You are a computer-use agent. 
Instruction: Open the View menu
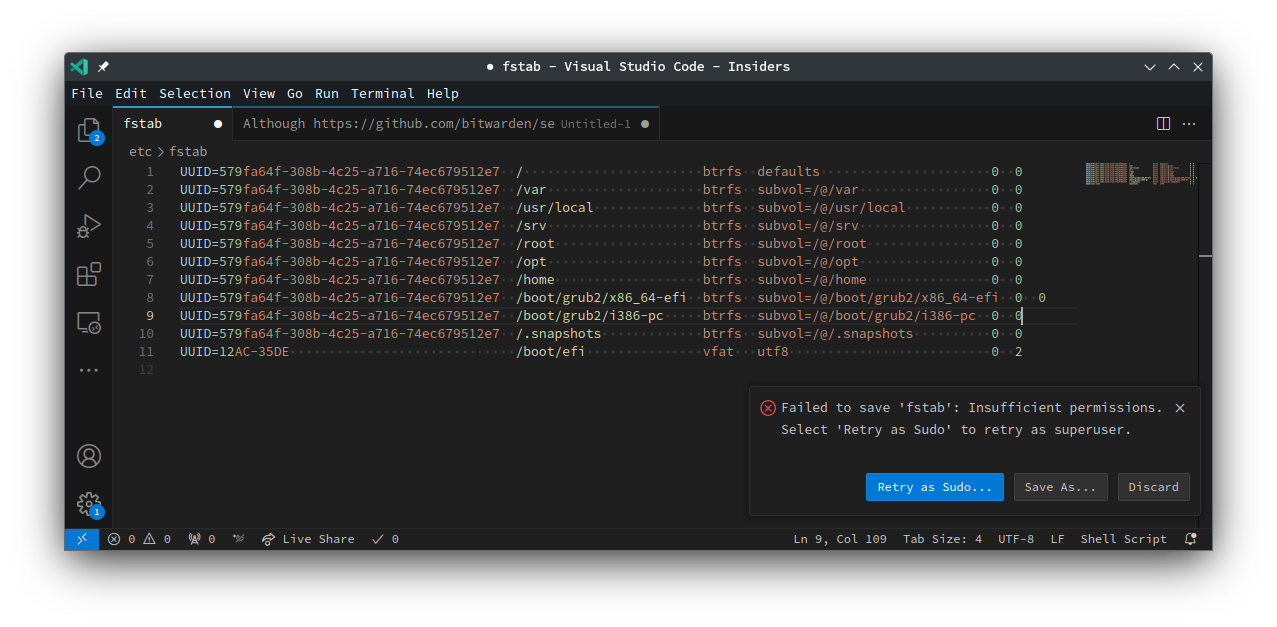pyautogui.click(x=259, y=93)
